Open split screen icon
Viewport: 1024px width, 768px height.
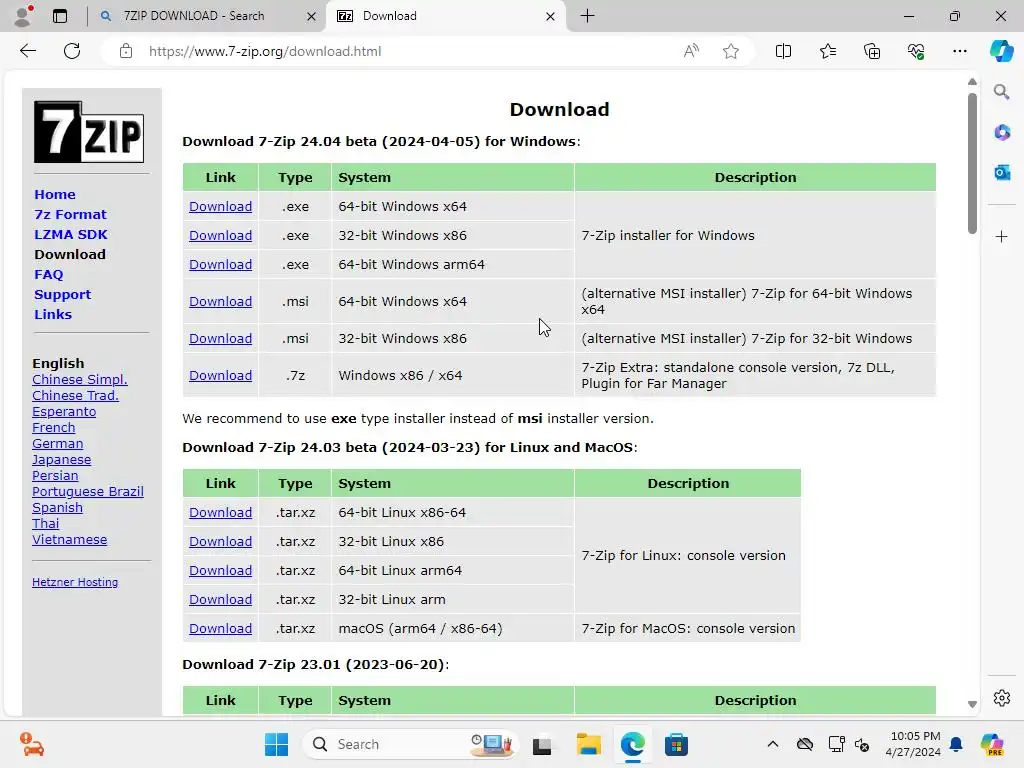pyautogui.click(x=783, y=51)
